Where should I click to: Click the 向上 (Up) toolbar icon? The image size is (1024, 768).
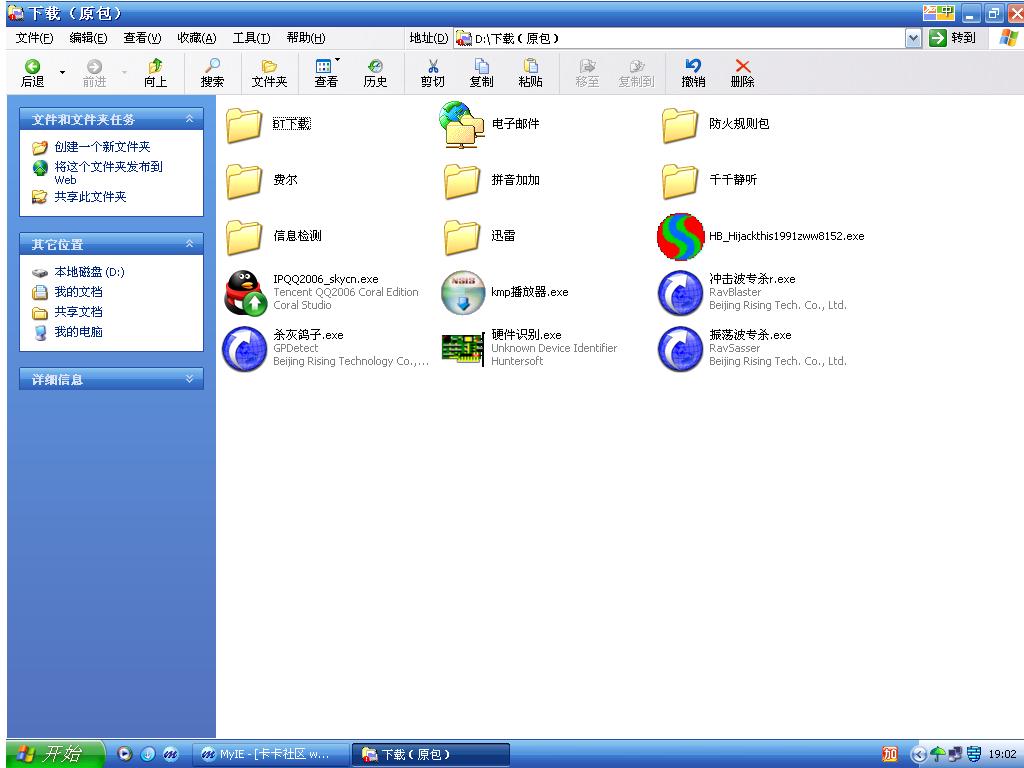coord(155,73)
